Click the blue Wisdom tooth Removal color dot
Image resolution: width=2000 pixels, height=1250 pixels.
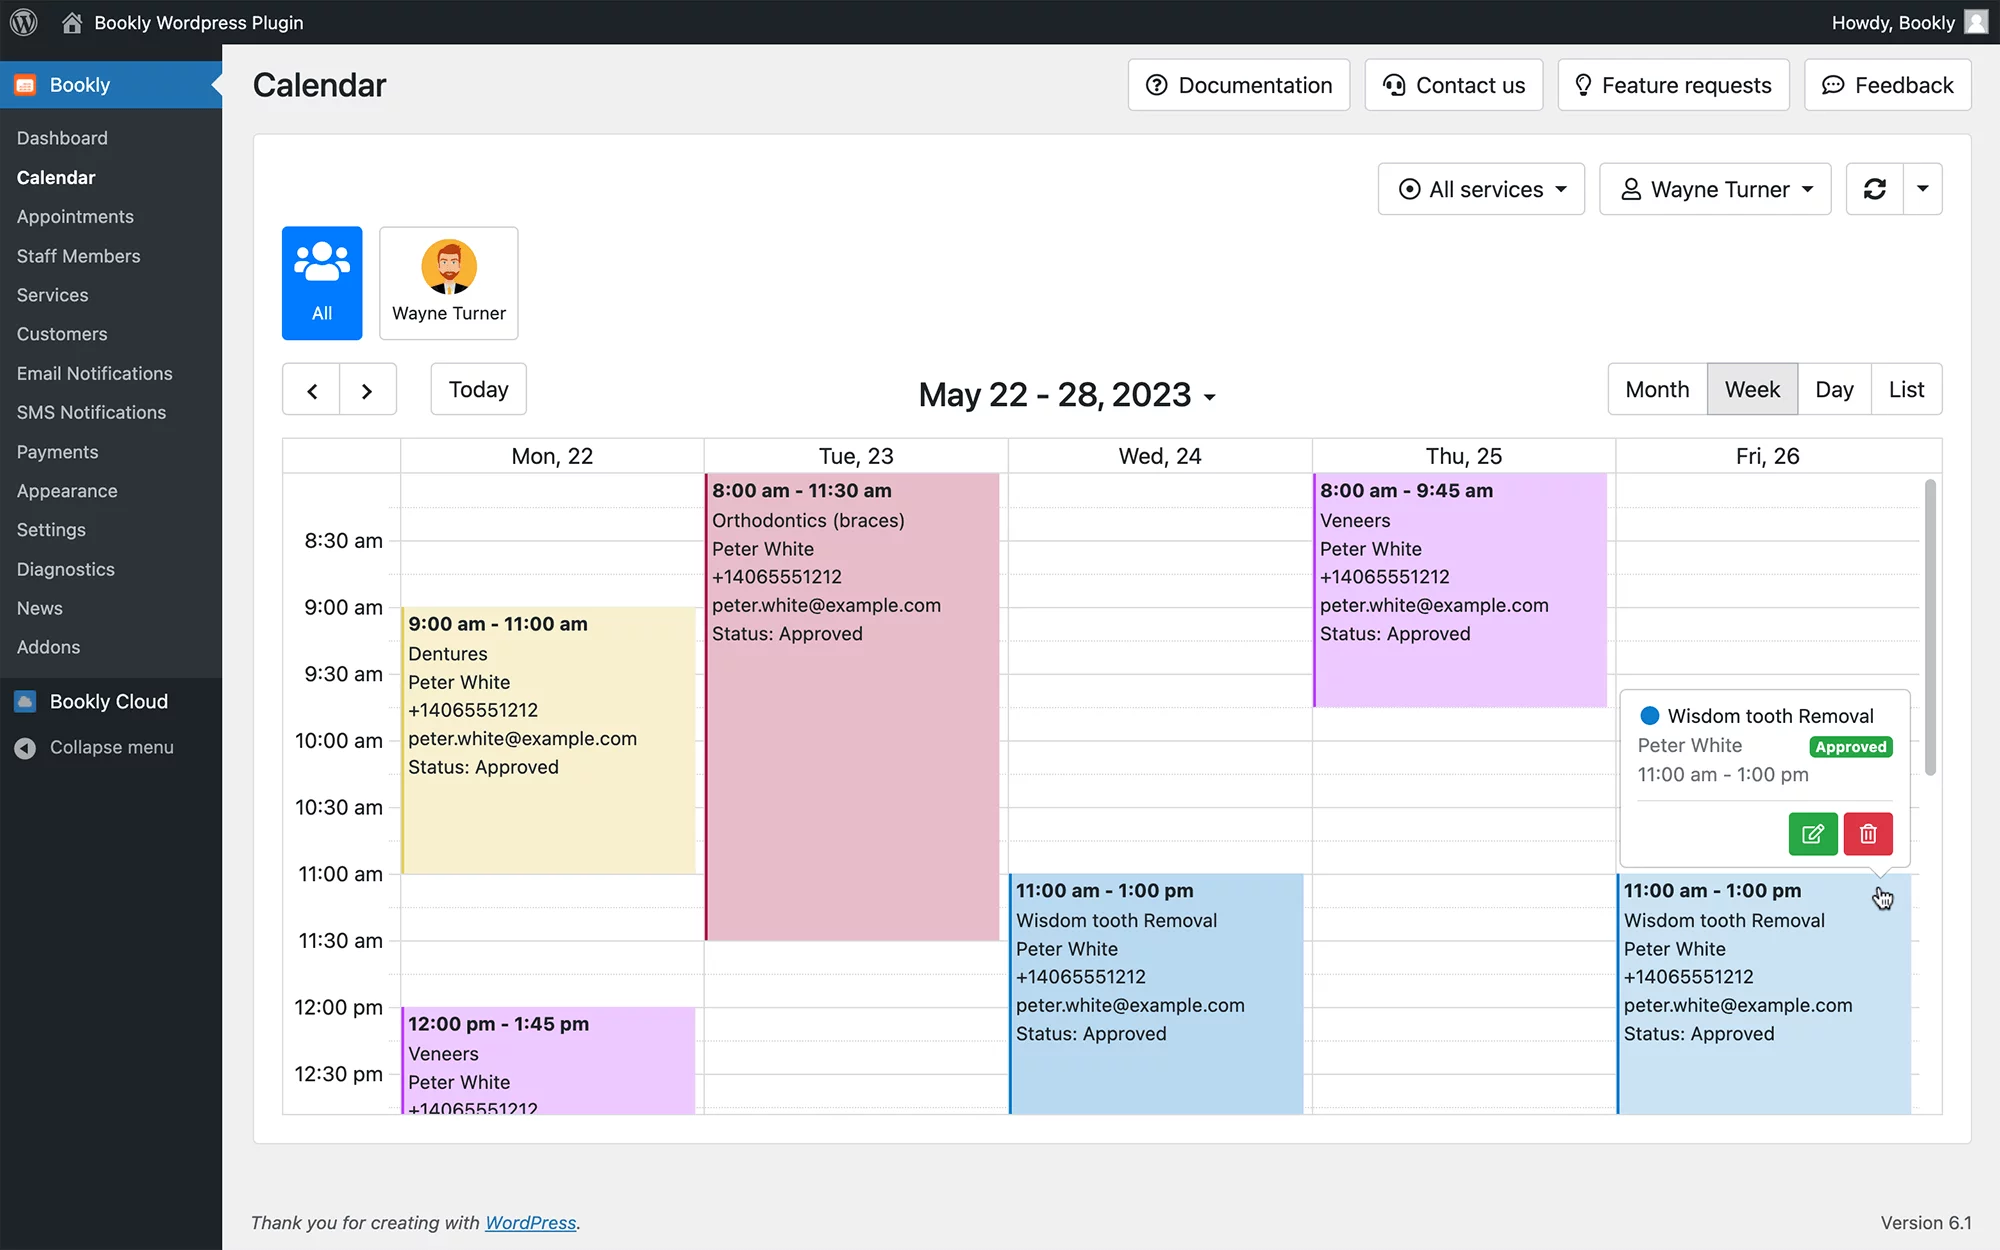click(1650, 716)
